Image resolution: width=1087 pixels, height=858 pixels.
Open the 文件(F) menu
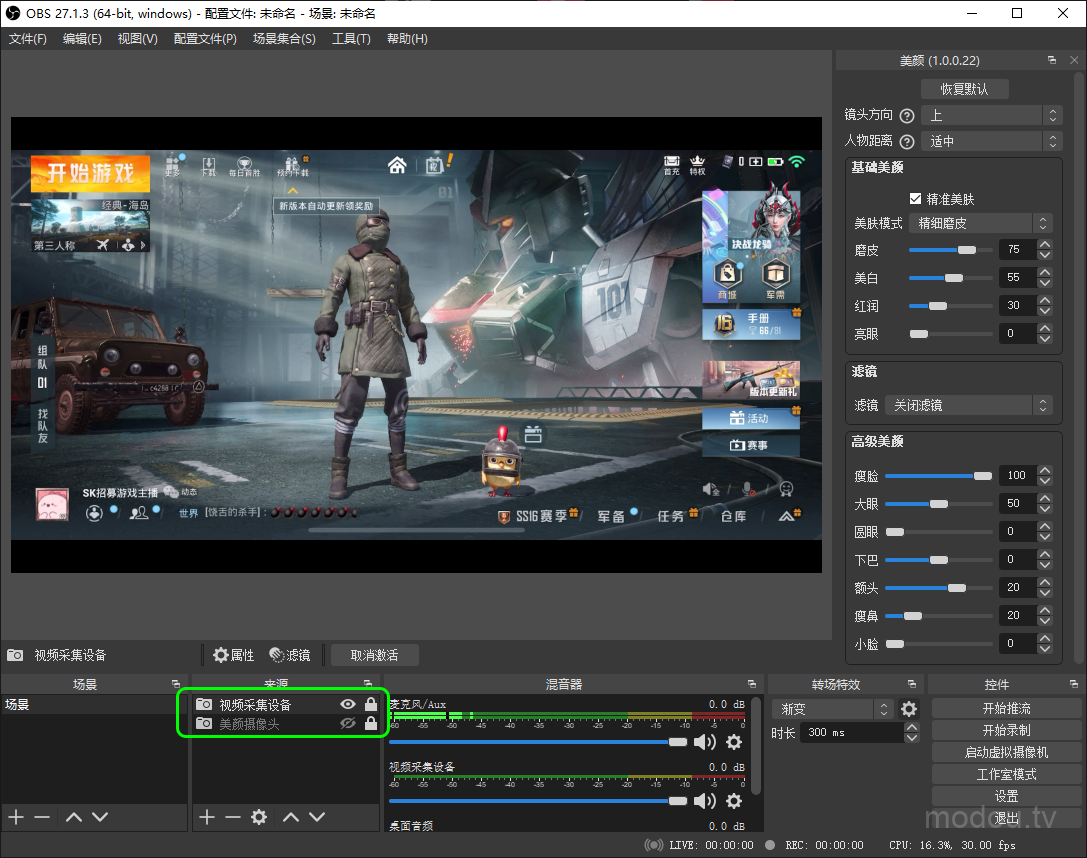pos(28,39)
